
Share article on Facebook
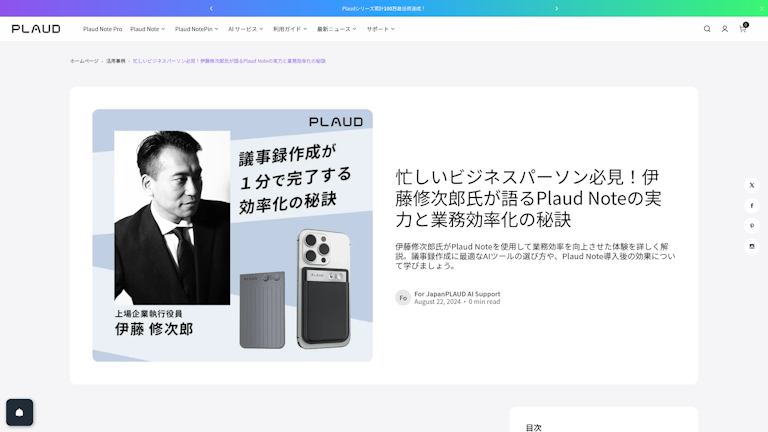tap(752, 206)
